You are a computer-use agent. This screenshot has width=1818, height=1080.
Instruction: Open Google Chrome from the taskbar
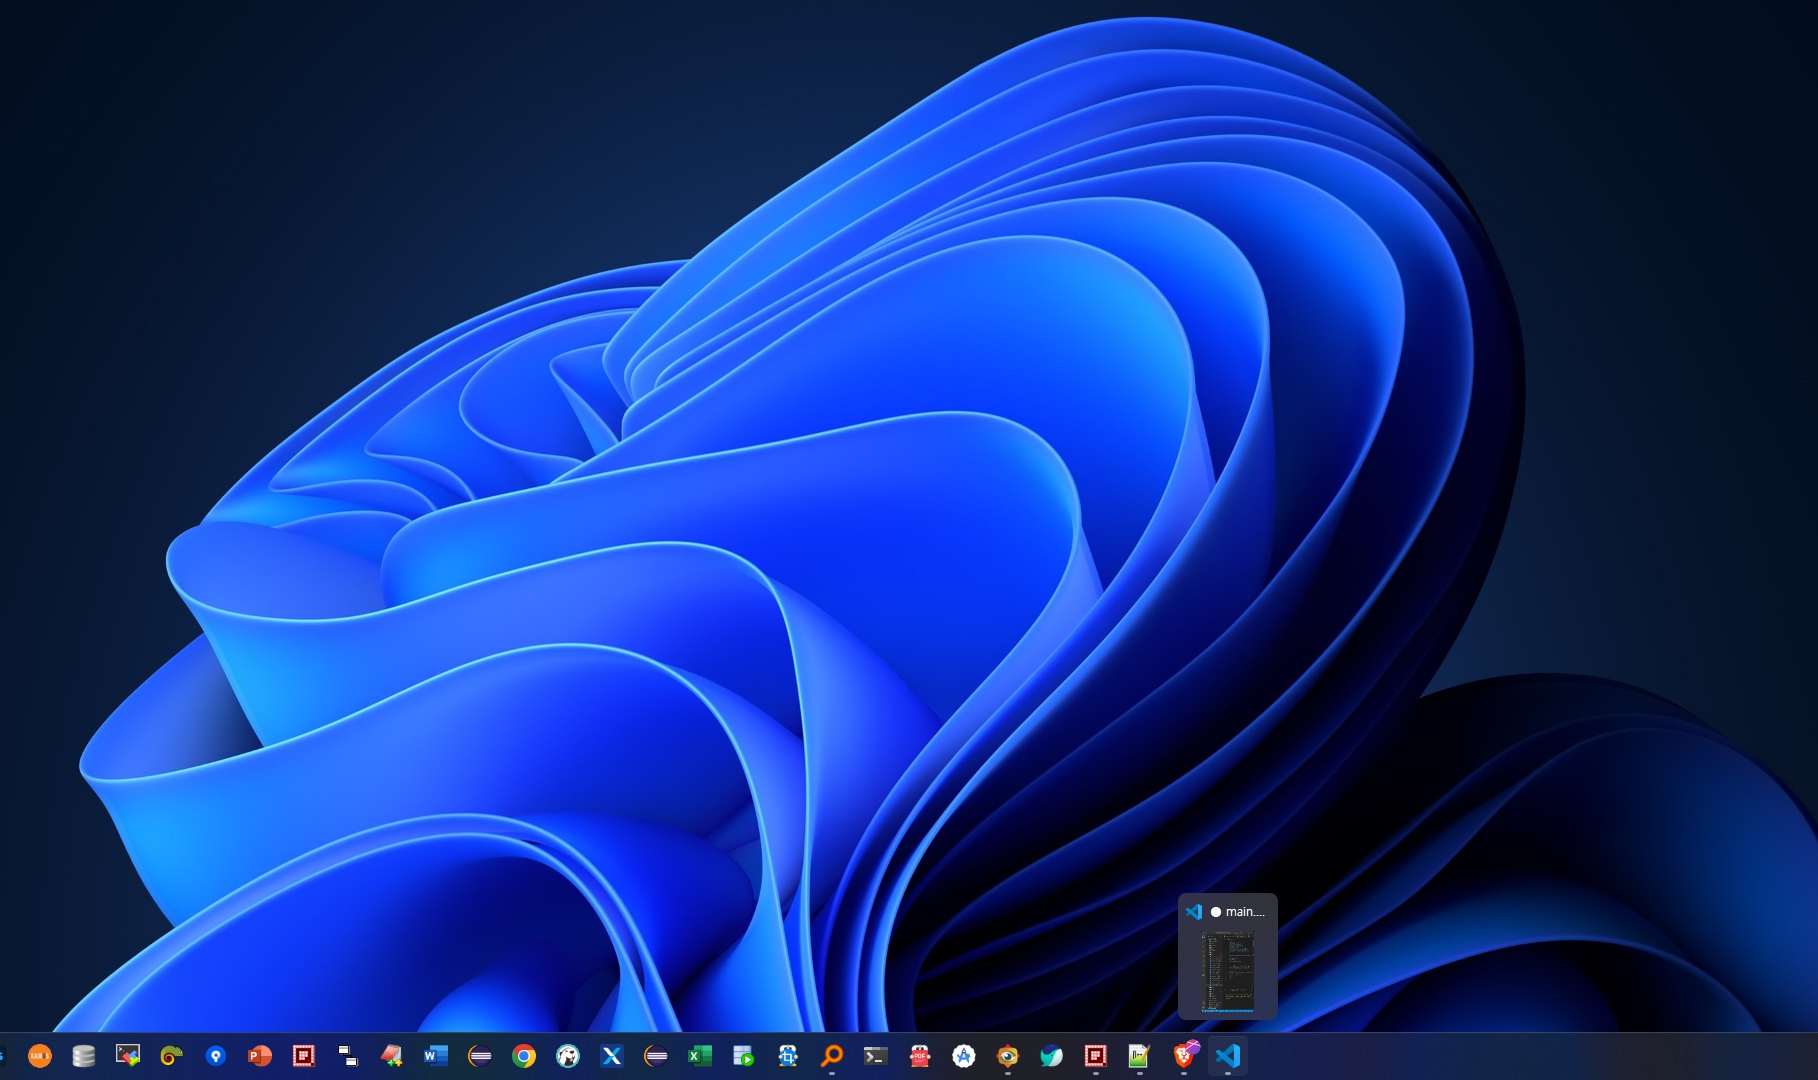tap(524, 1056)
